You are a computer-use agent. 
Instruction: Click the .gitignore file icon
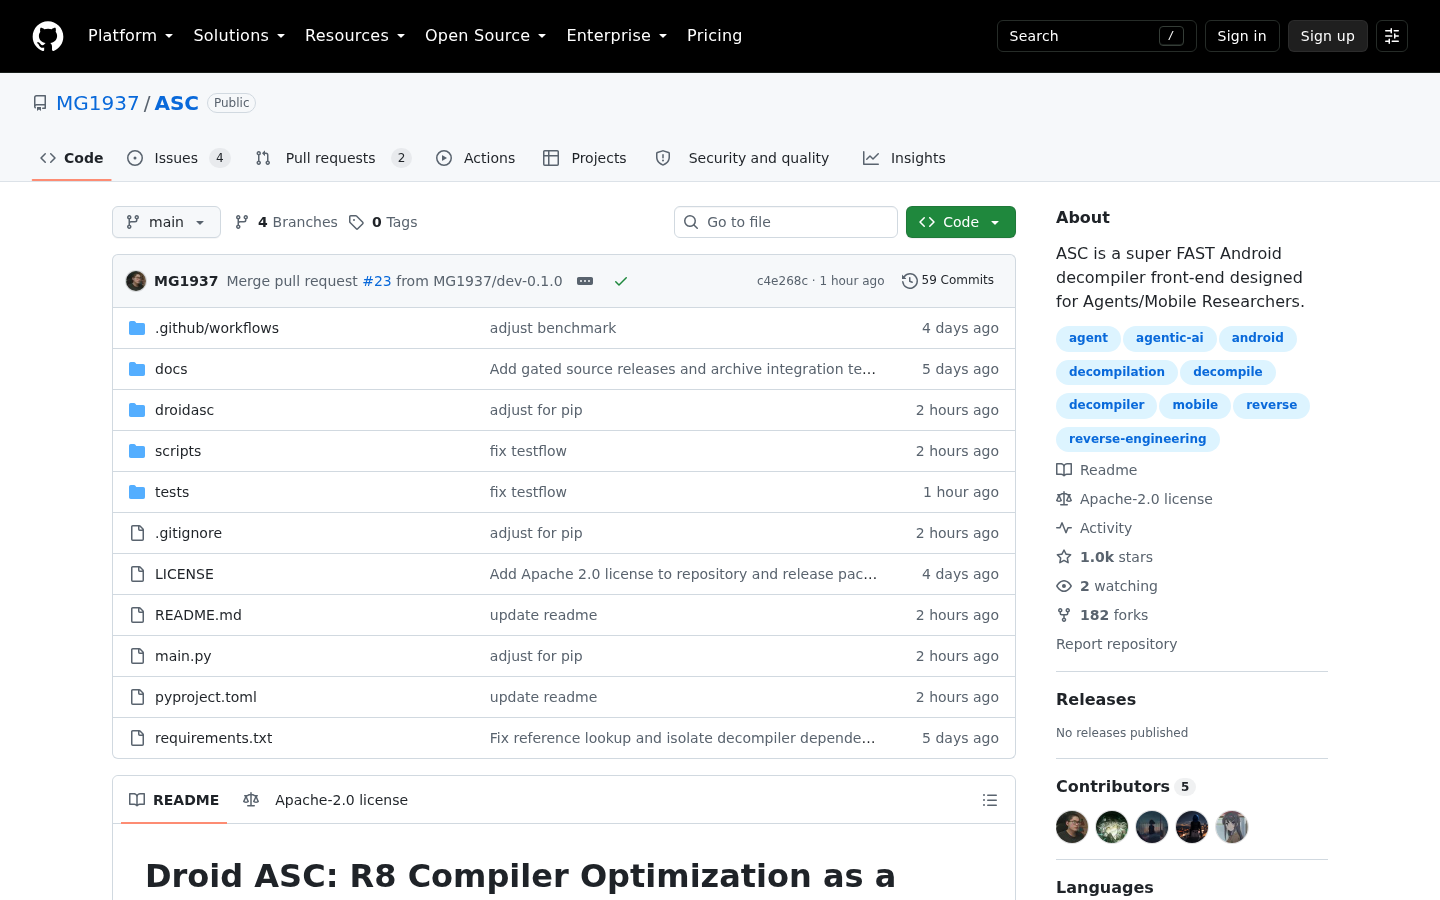[137, 533]
